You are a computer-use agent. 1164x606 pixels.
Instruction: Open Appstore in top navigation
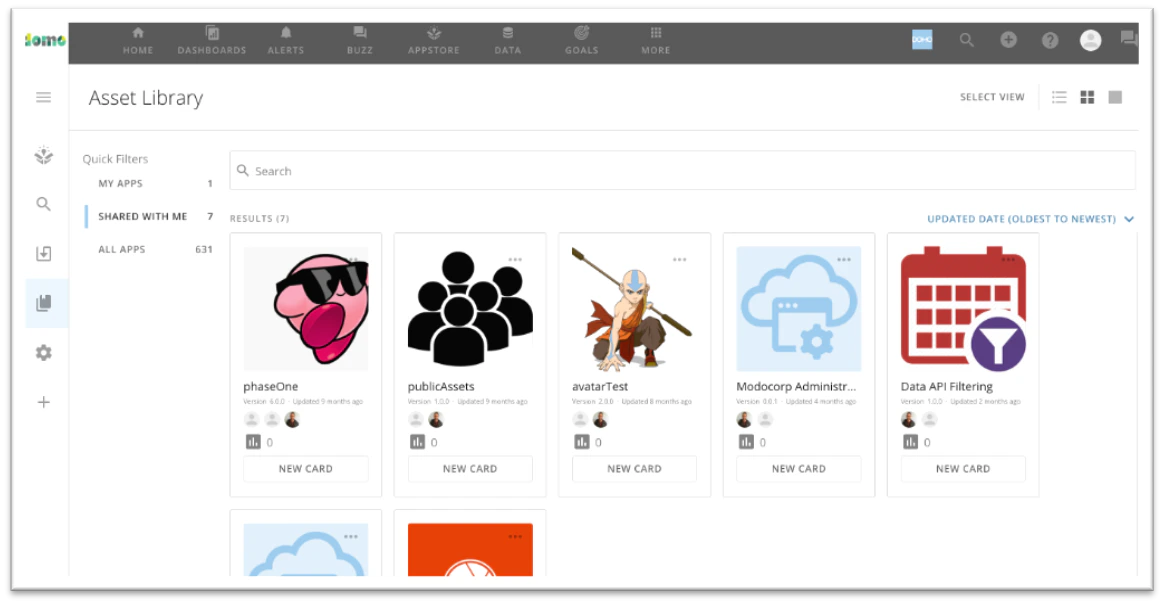(434, 41)
